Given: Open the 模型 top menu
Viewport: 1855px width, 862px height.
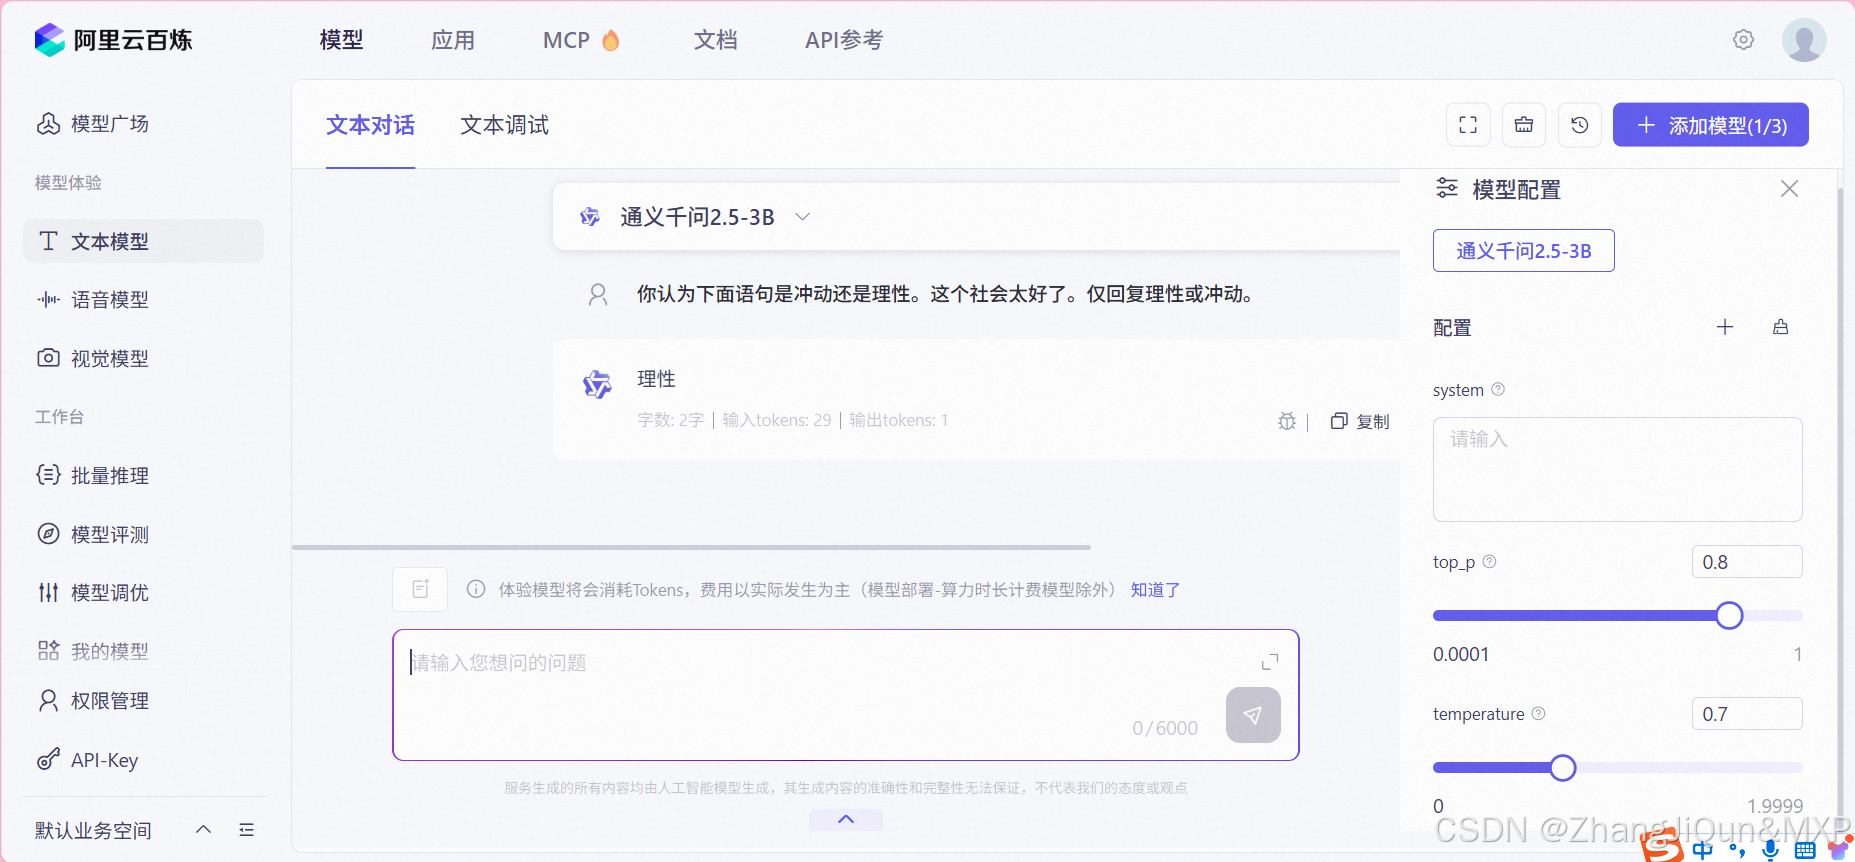Looking at the screenshot, I should 341,40.
